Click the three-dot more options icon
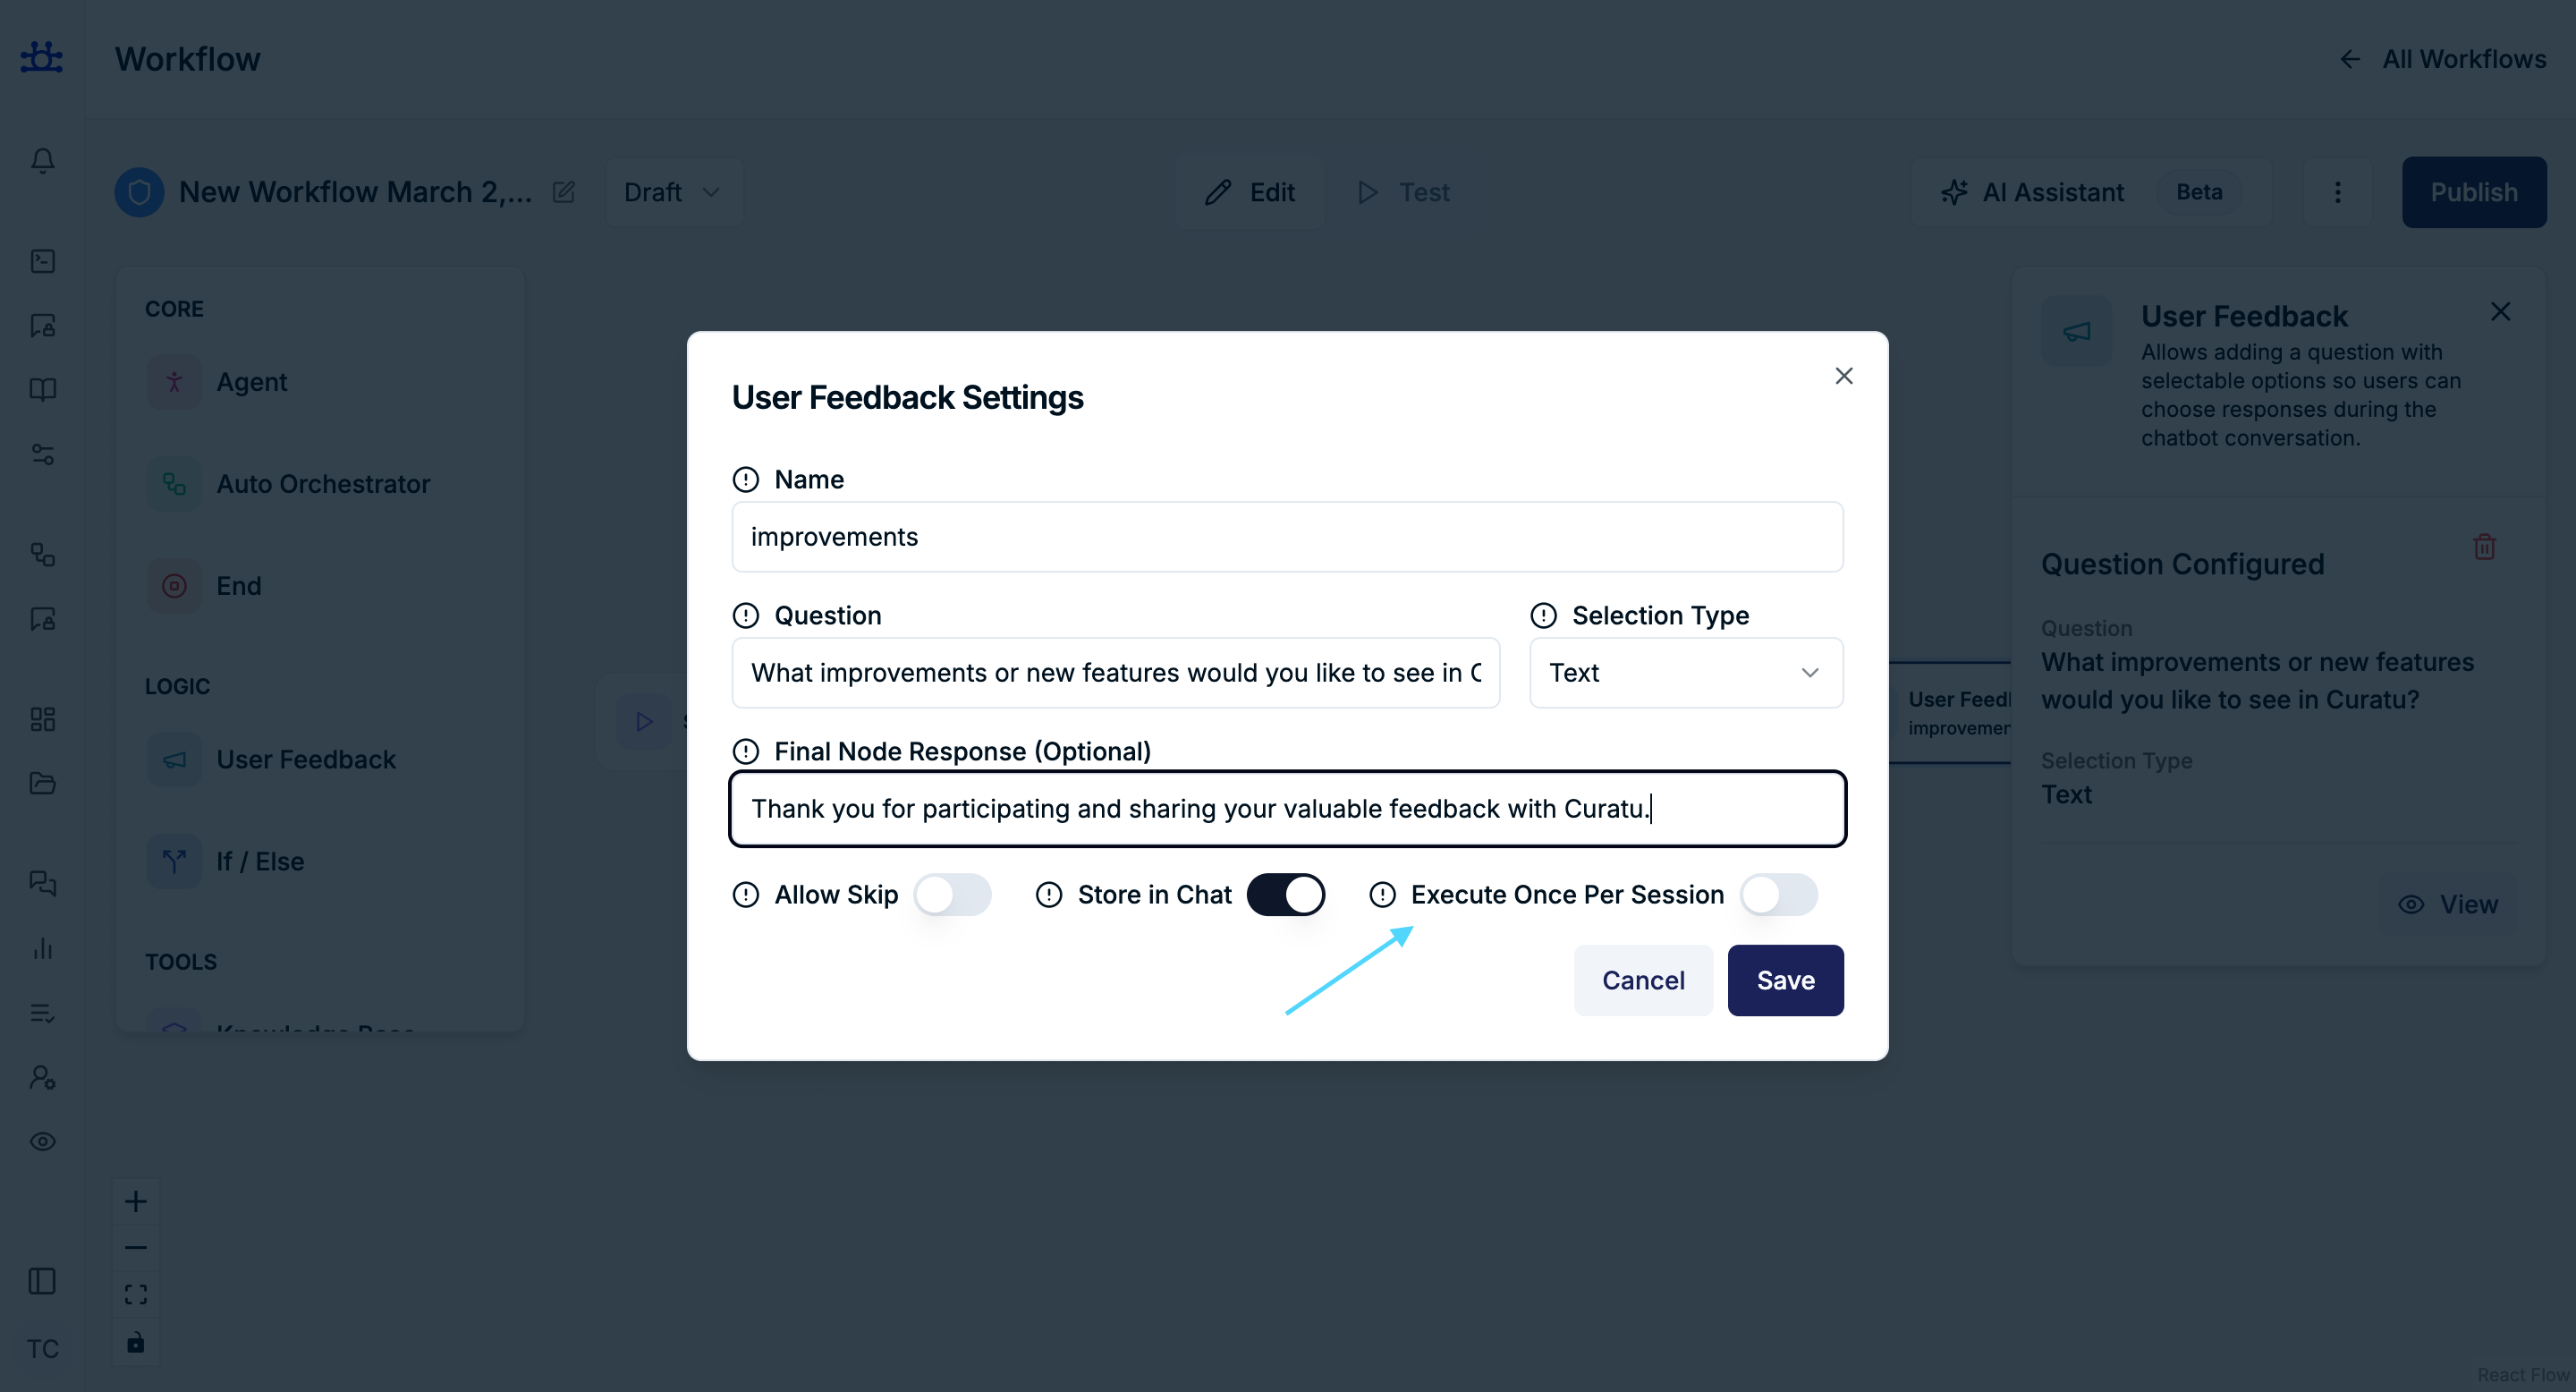The image size is (2576, 1392). (x=2337, y=192)
